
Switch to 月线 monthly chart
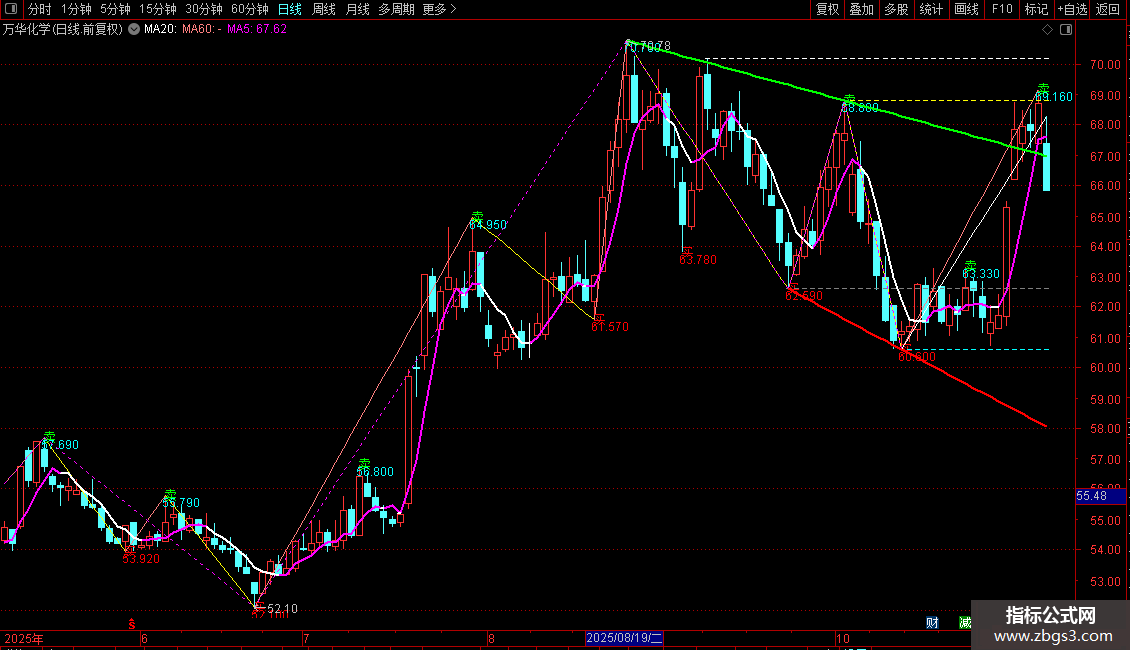pos(357,9)
